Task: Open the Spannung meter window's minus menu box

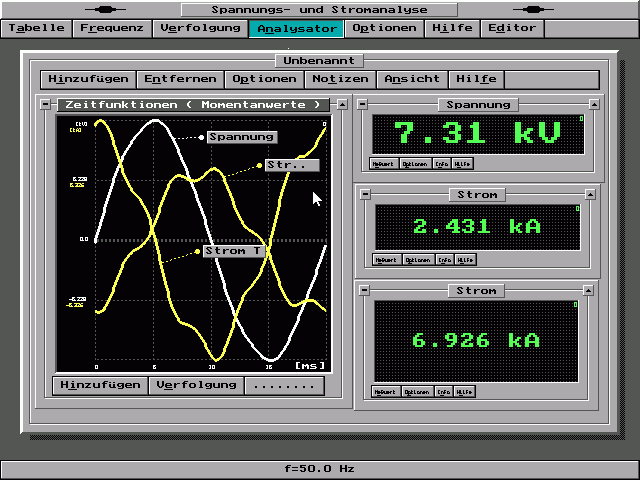Action: pyautogui.click(x=363, y=105)
